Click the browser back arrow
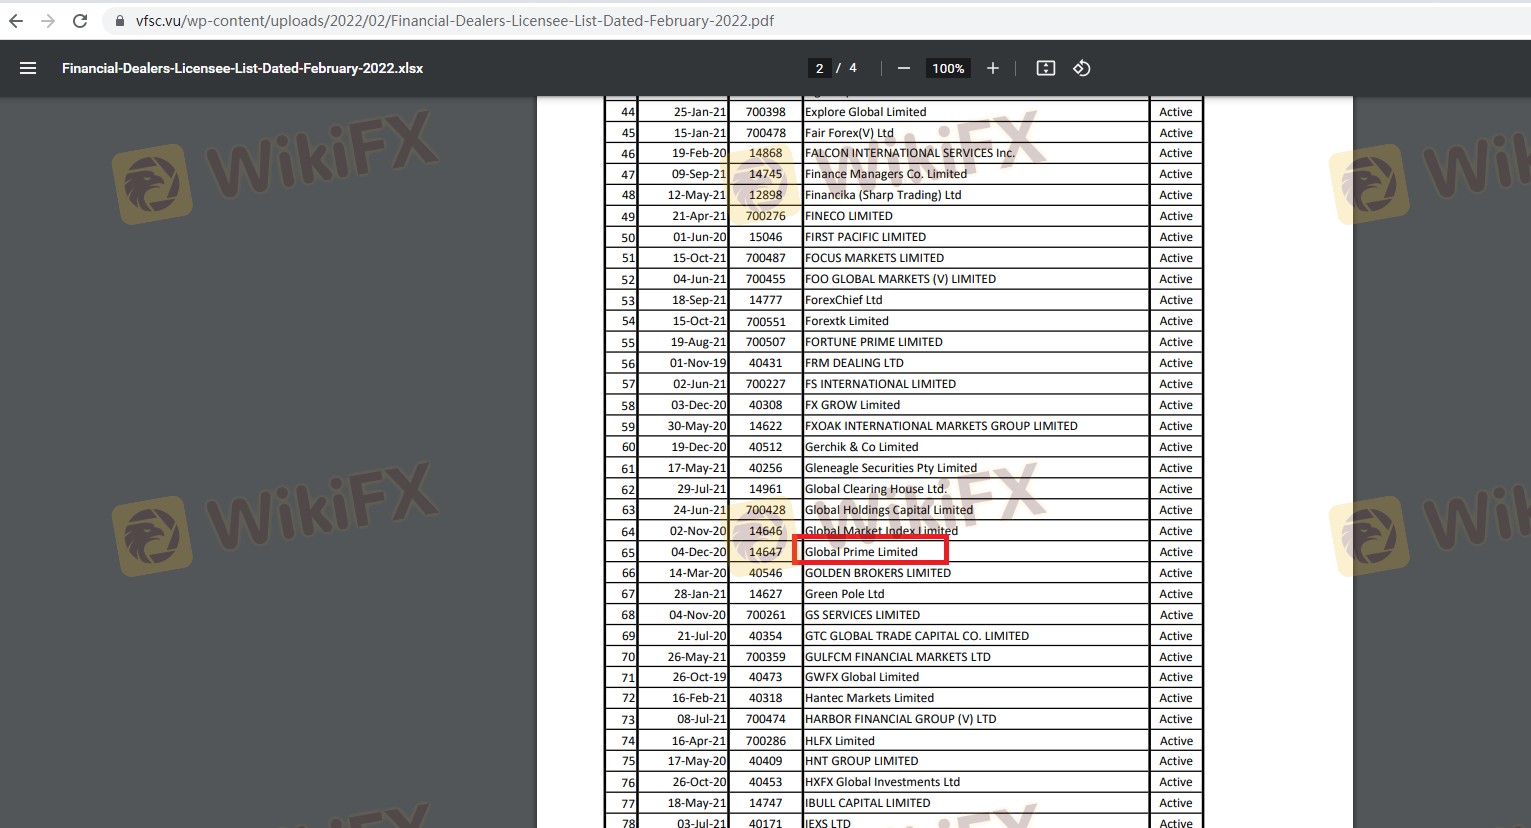 pyautogui.click(x=16, y=21)
